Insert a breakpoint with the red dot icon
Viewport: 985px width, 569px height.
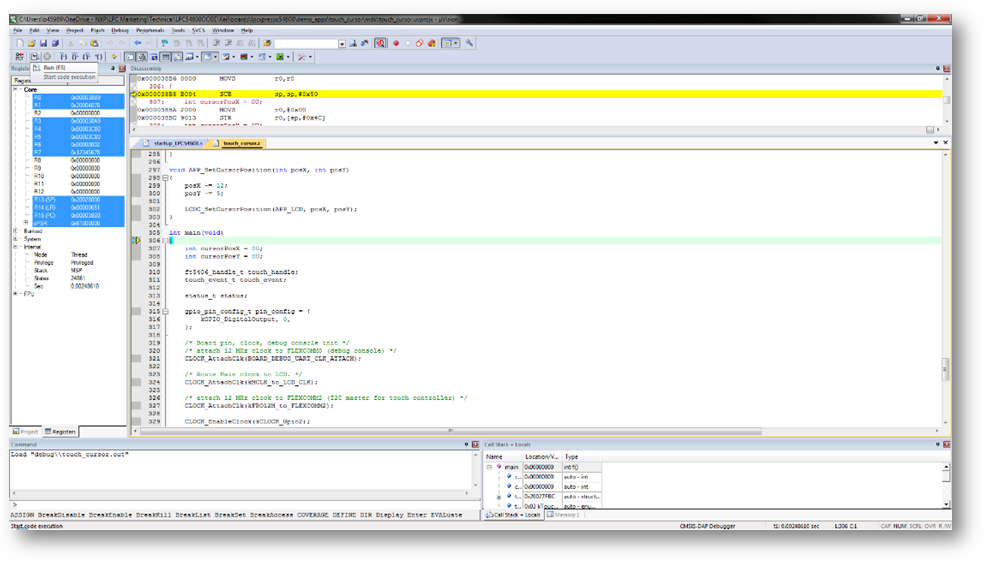pyautogui.click(x=396, y=43)
